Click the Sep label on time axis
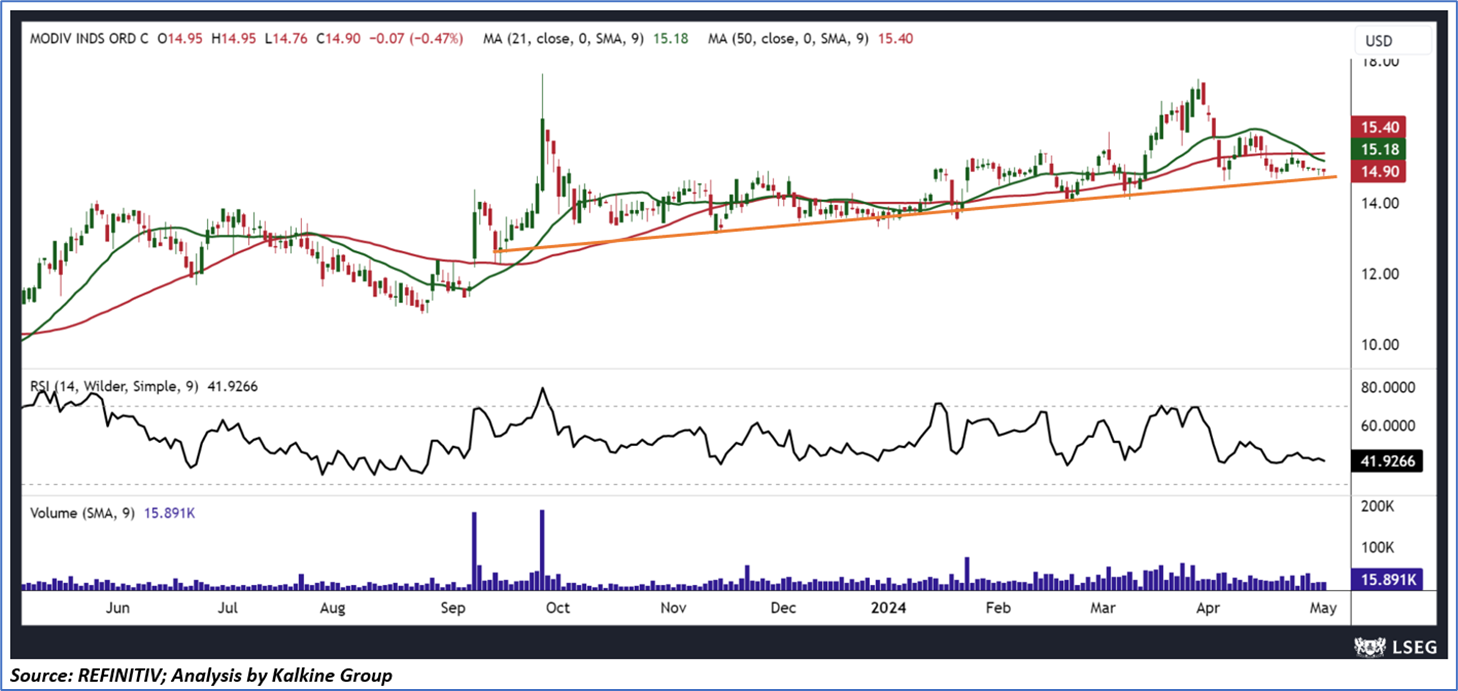 (455, 608)
